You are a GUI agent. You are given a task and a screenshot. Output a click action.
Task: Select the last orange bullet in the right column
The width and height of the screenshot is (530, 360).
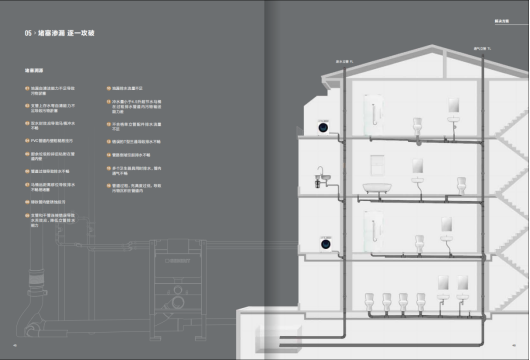click(109, 186)
